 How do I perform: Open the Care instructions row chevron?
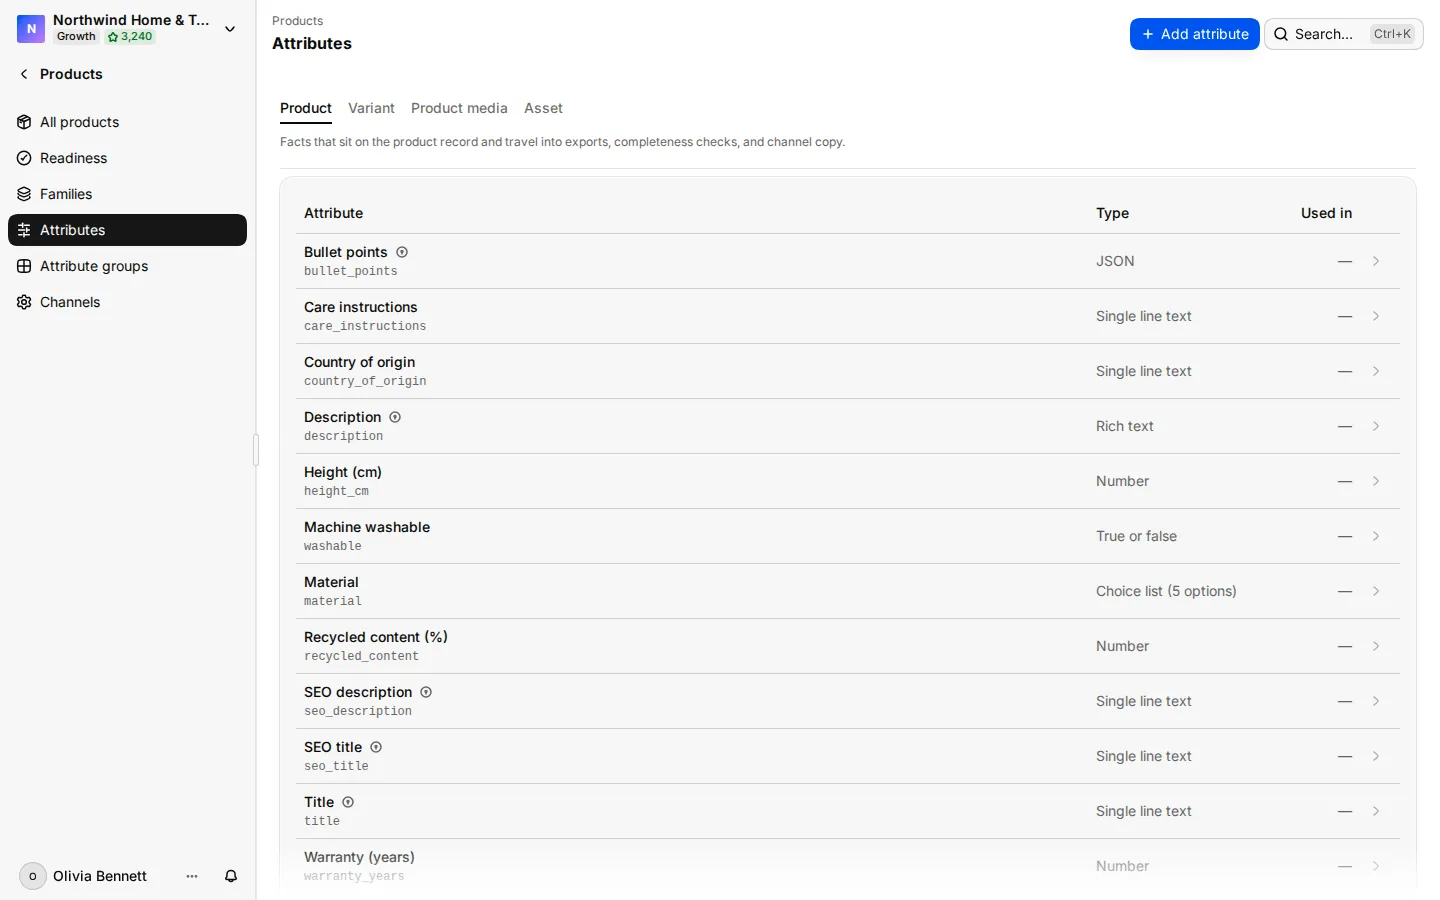[x=1376, y=316]
